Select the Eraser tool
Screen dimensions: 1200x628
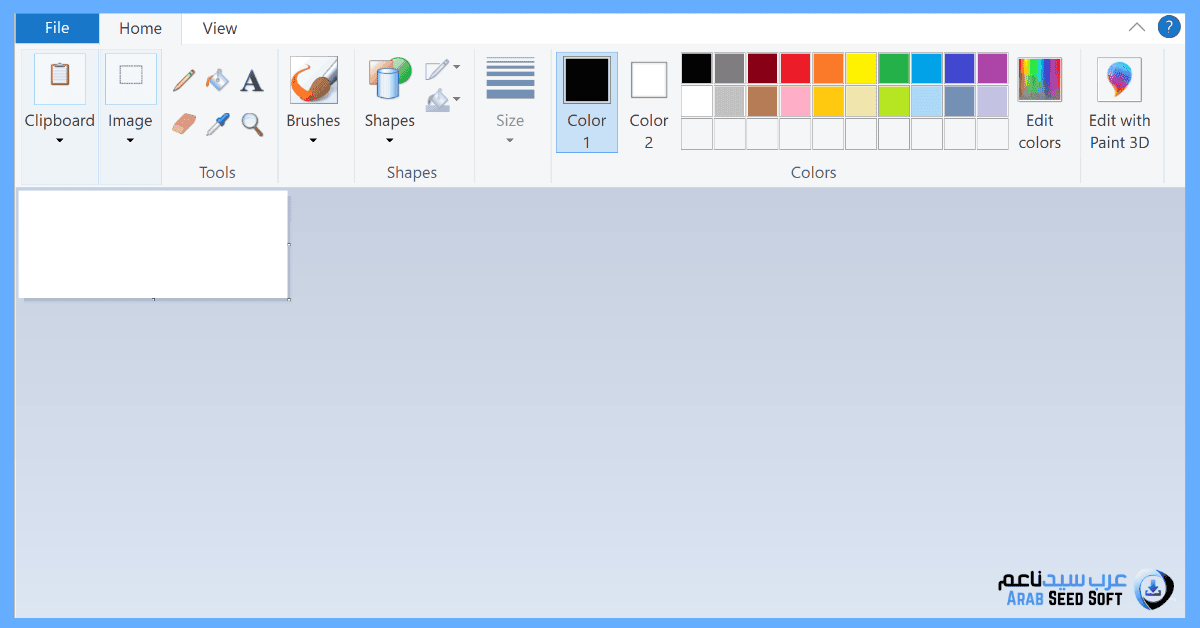tap(184, 124)
